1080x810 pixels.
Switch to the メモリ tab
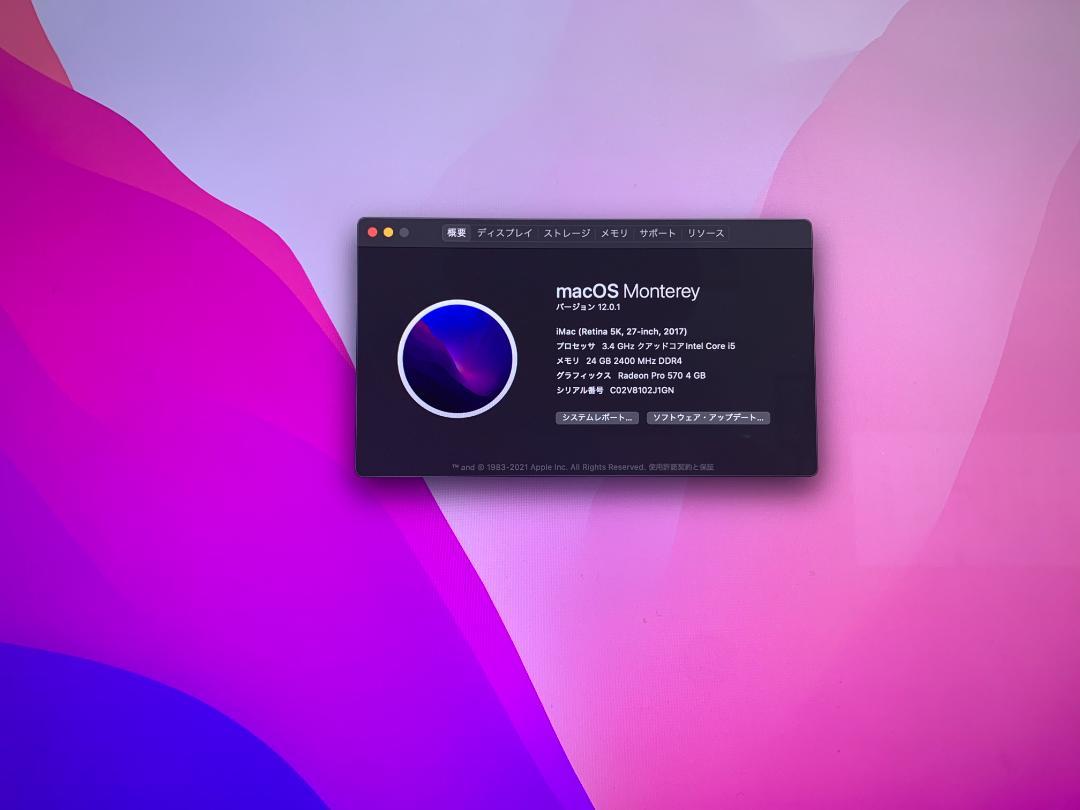point(614,233)
